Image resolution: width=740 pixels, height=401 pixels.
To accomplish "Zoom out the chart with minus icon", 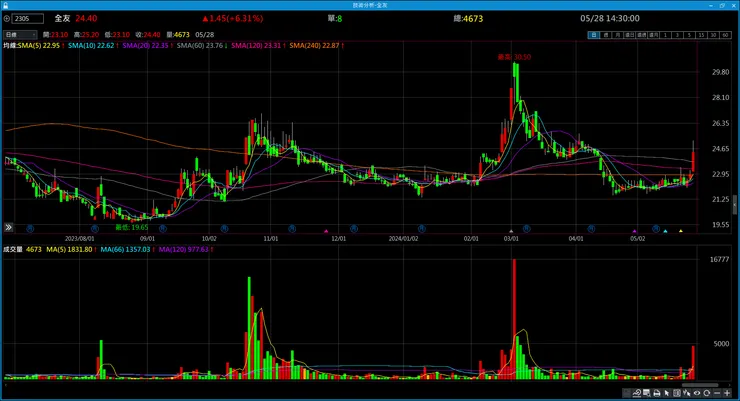I will [x=717, y=393].
